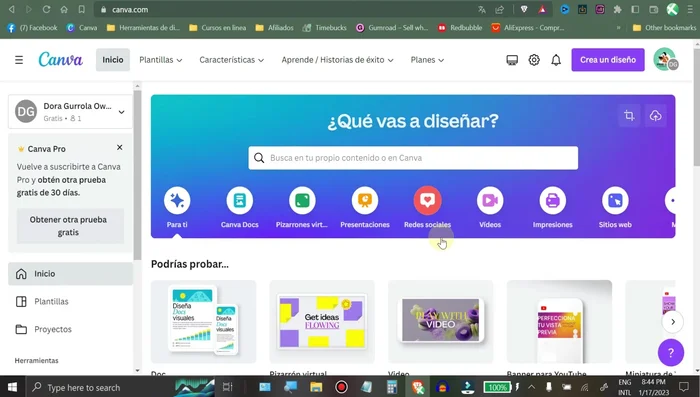Open the Redbubble bookmark
Viewport: 700px width, 397px height.
pyautogui.click(x=460, y=28)
